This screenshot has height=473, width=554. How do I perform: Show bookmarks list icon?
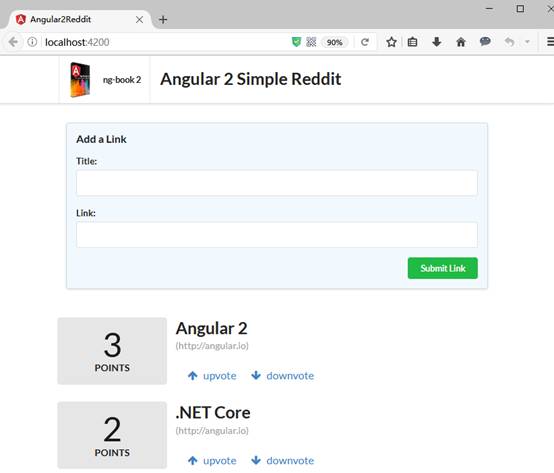tap(412, 42)
